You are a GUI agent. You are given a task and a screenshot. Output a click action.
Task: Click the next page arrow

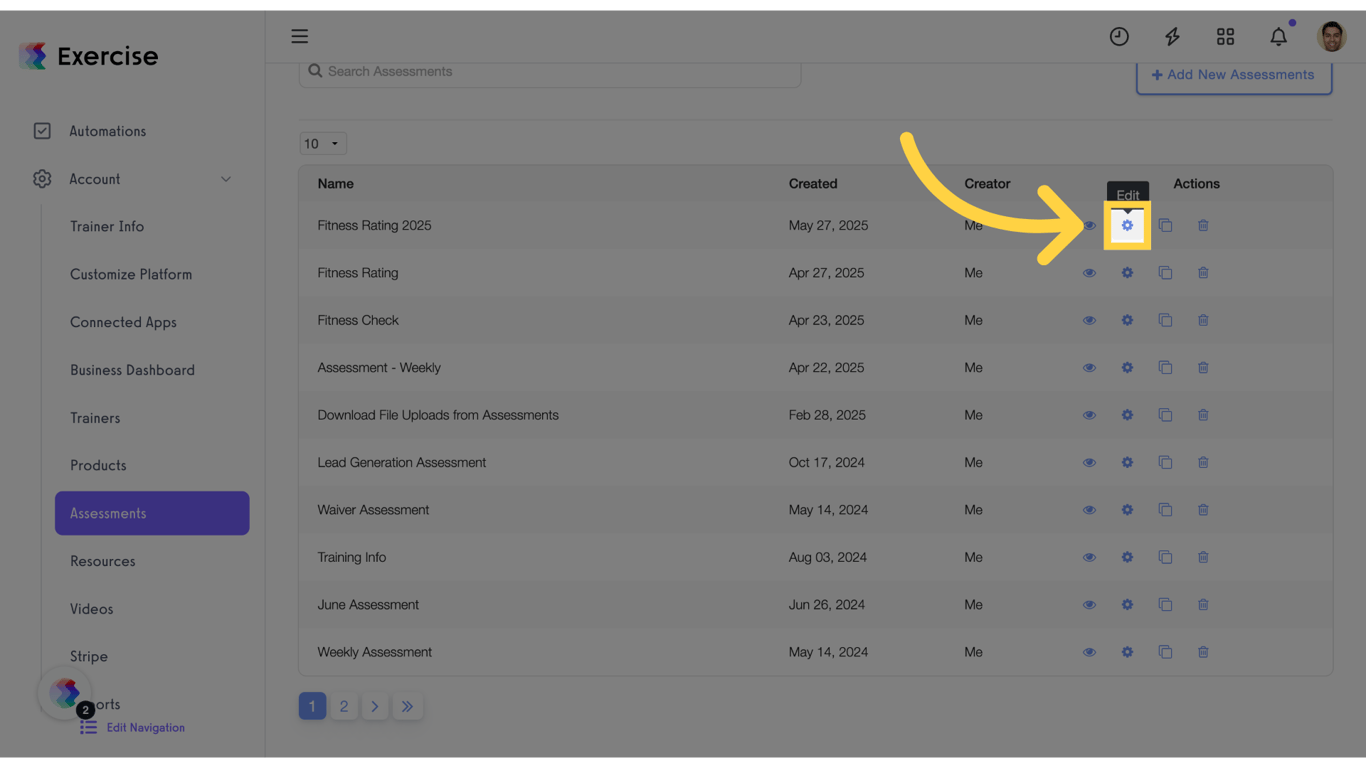[x=375, y=707]
